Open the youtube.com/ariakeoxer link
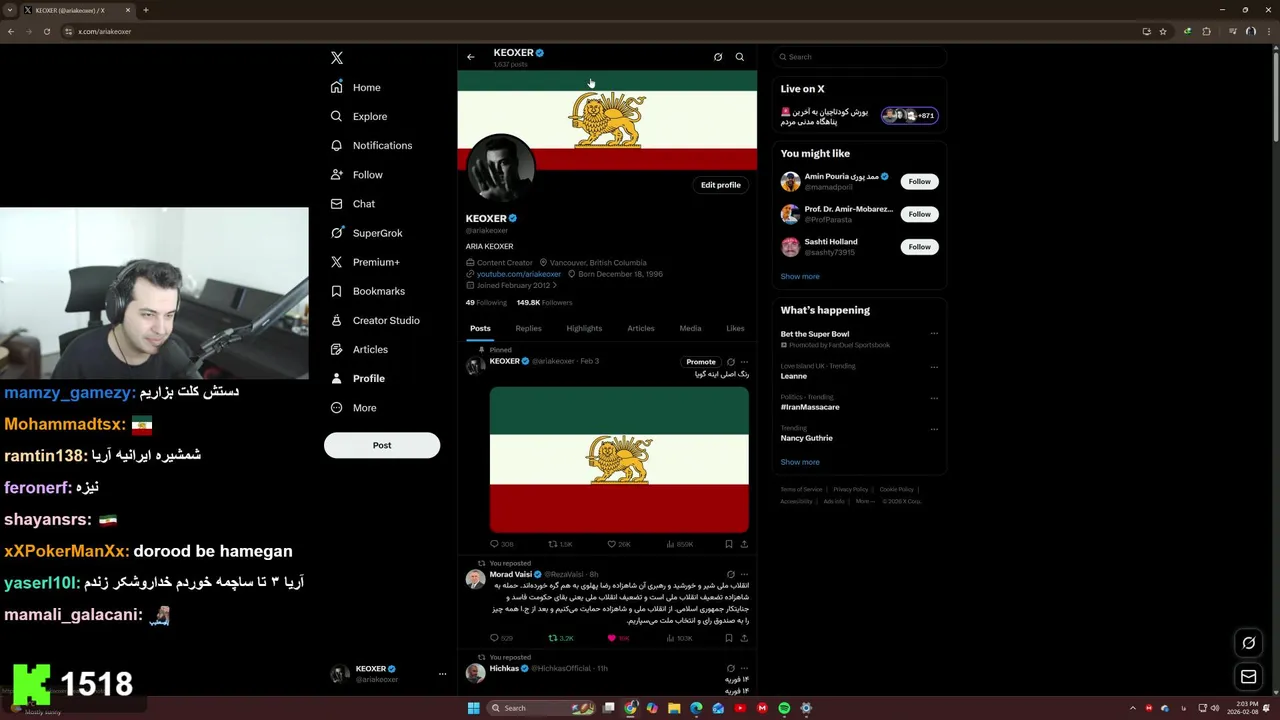 tap(518, 274)
